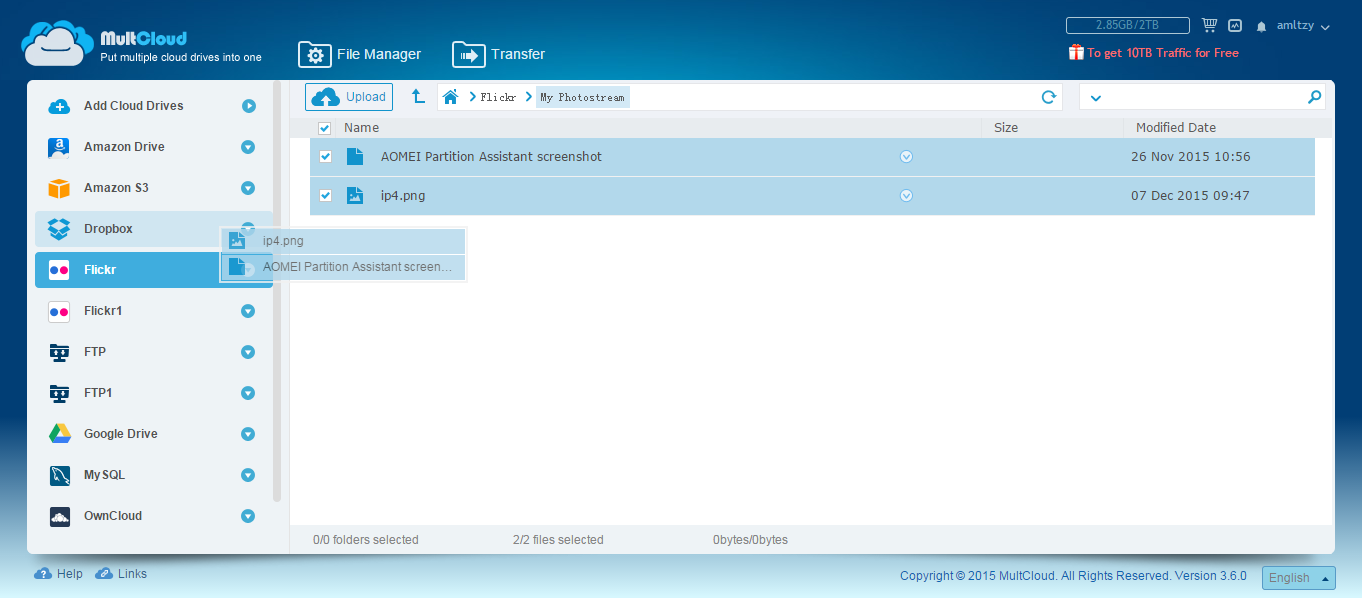Select the MySQL drive entry
Image resolution: width=1362 pixels, height=599 pixels.
pyautogui.click(x=153, y=475)
